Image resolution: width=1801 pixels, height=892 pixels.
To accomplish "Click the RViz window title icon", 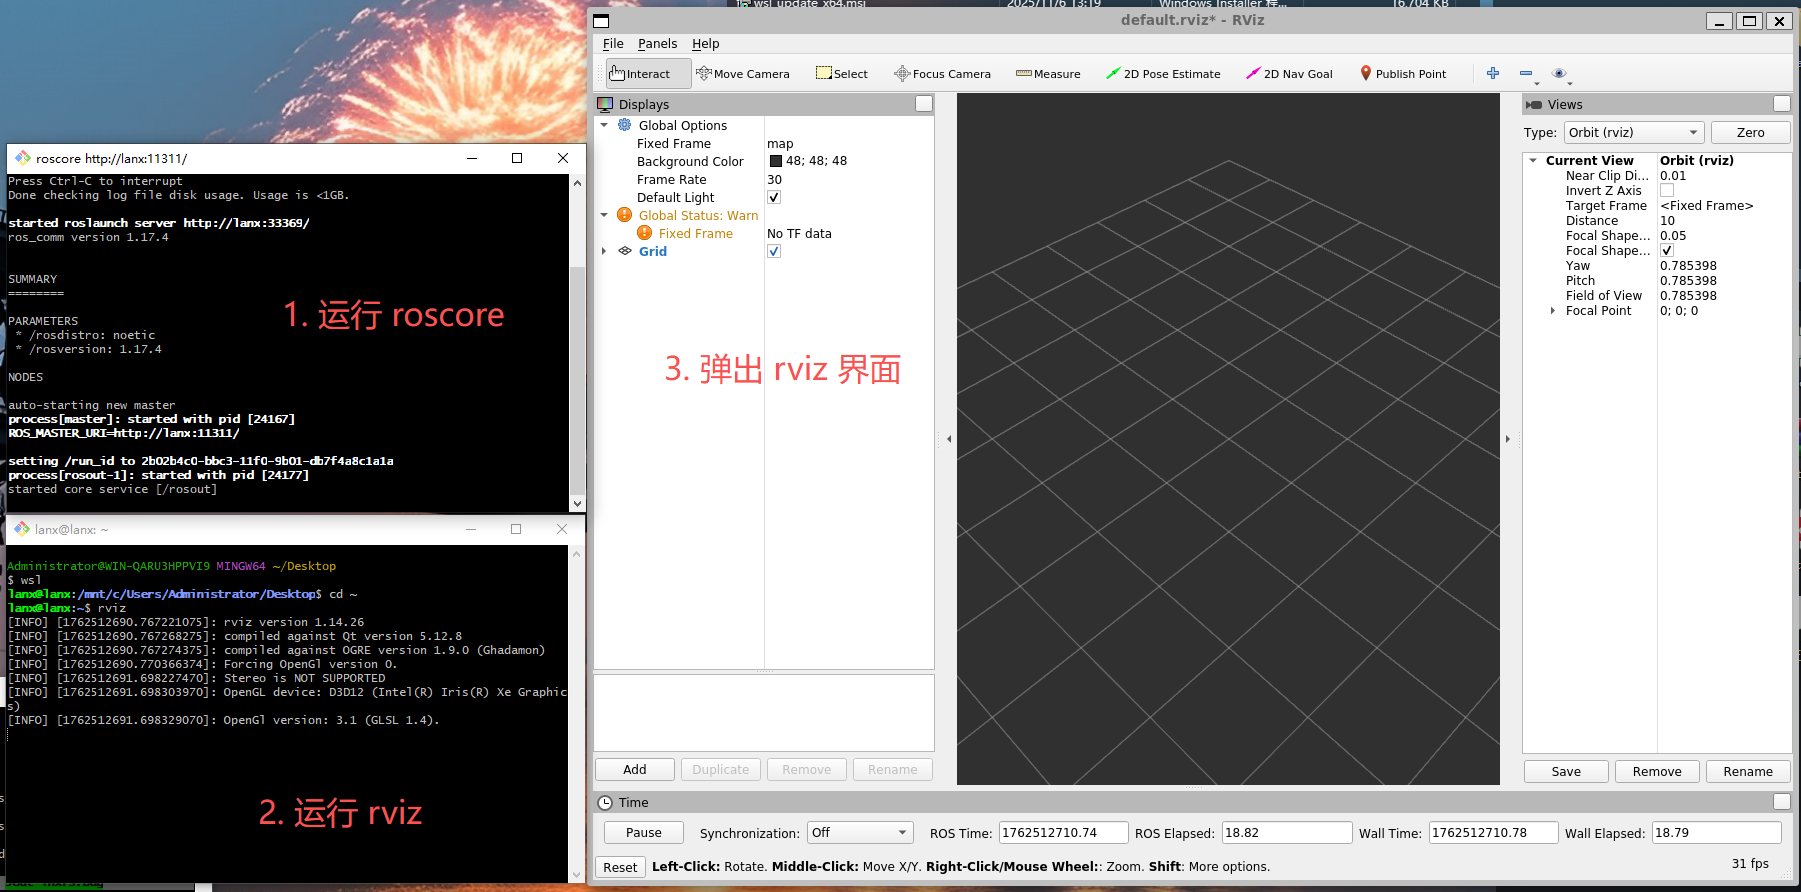I will [601, 21].
